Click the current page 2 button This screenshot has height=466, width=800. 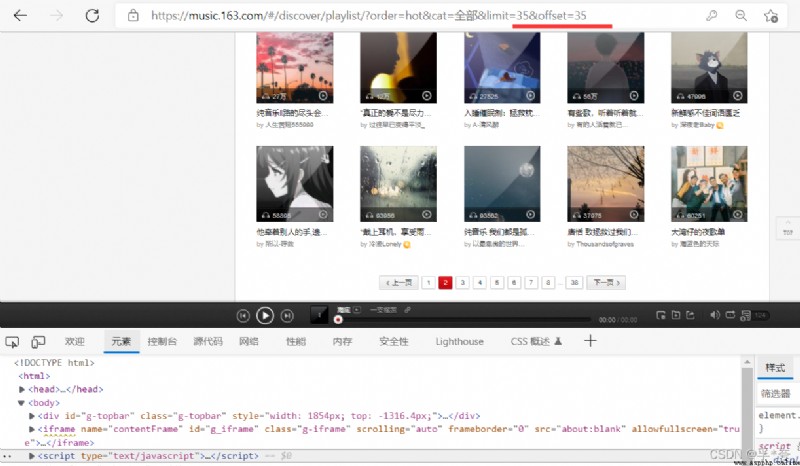tap(445, 282)
